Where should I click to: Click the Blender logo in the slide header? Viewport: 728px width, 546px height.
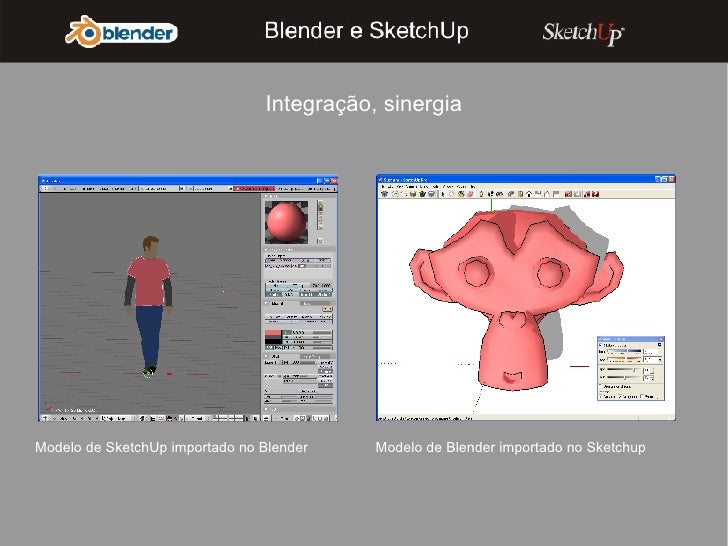pos(121,32)
